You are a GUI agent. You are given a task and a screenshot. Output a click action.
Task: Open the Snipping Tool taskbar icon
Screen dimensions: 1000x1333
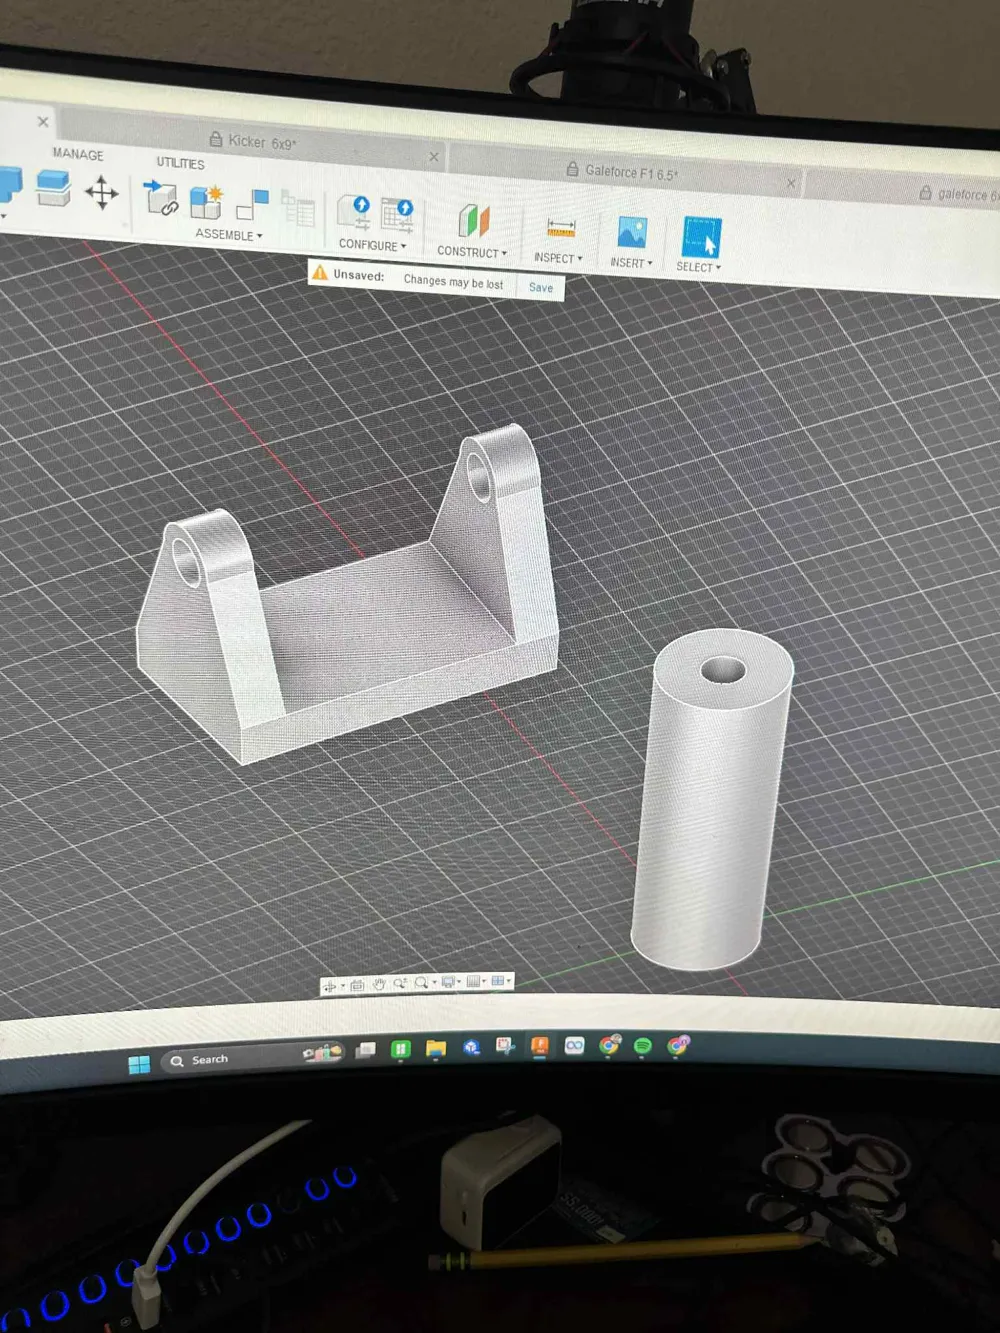(x=506, y=1046)
